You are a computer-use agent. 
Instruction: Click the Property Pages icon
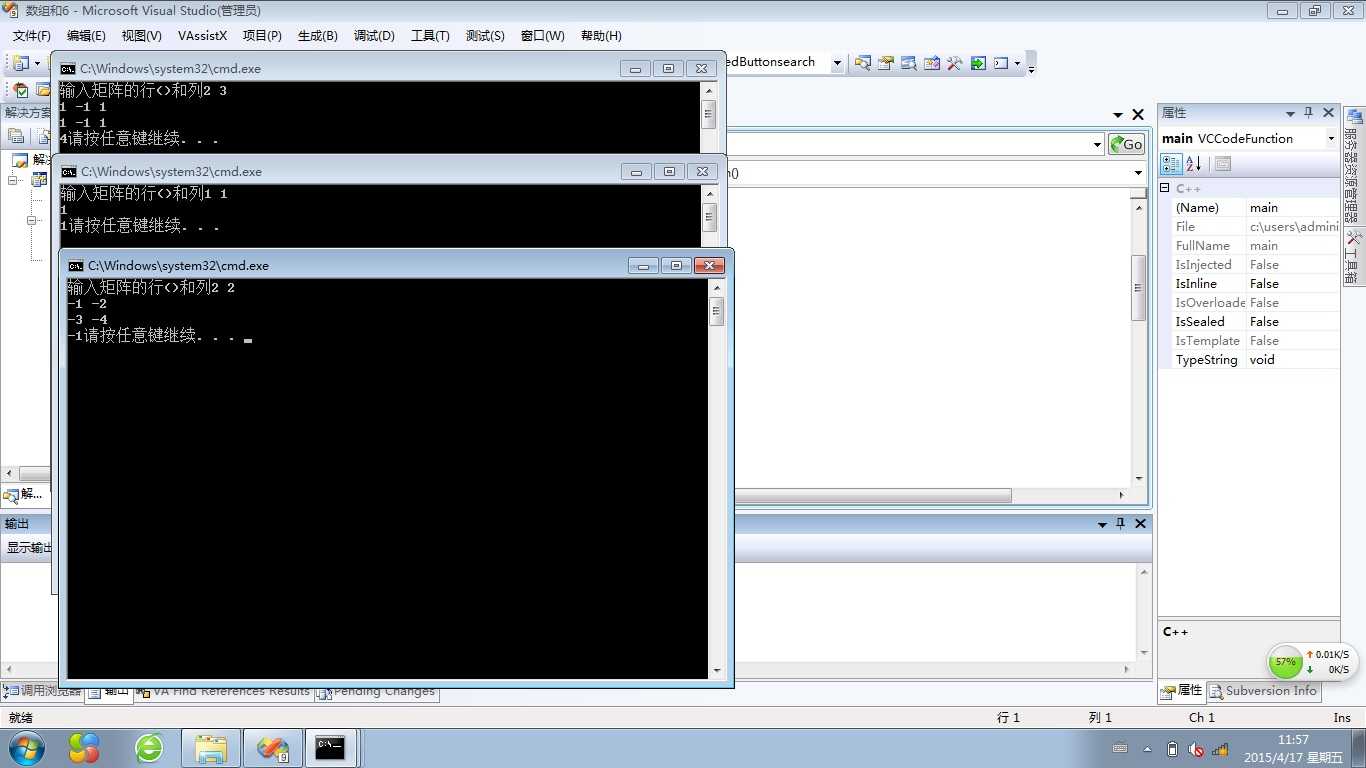click(x=1222, y=164)
